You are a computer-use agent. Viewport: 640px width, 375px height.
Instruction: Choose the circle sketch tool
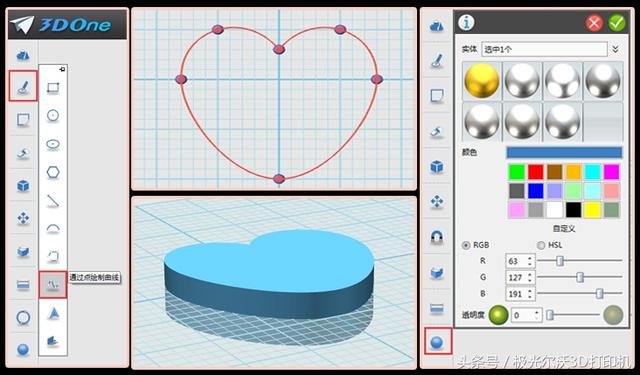pos(53,115)
